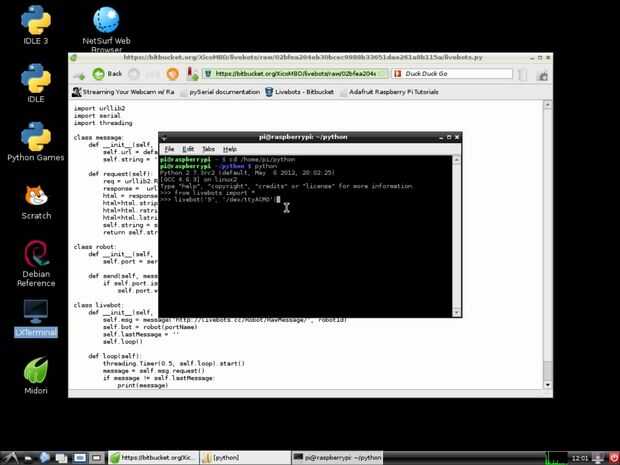Click the bitbucket URL address bar
Screen dimensions: 620x465
(295, 74)
